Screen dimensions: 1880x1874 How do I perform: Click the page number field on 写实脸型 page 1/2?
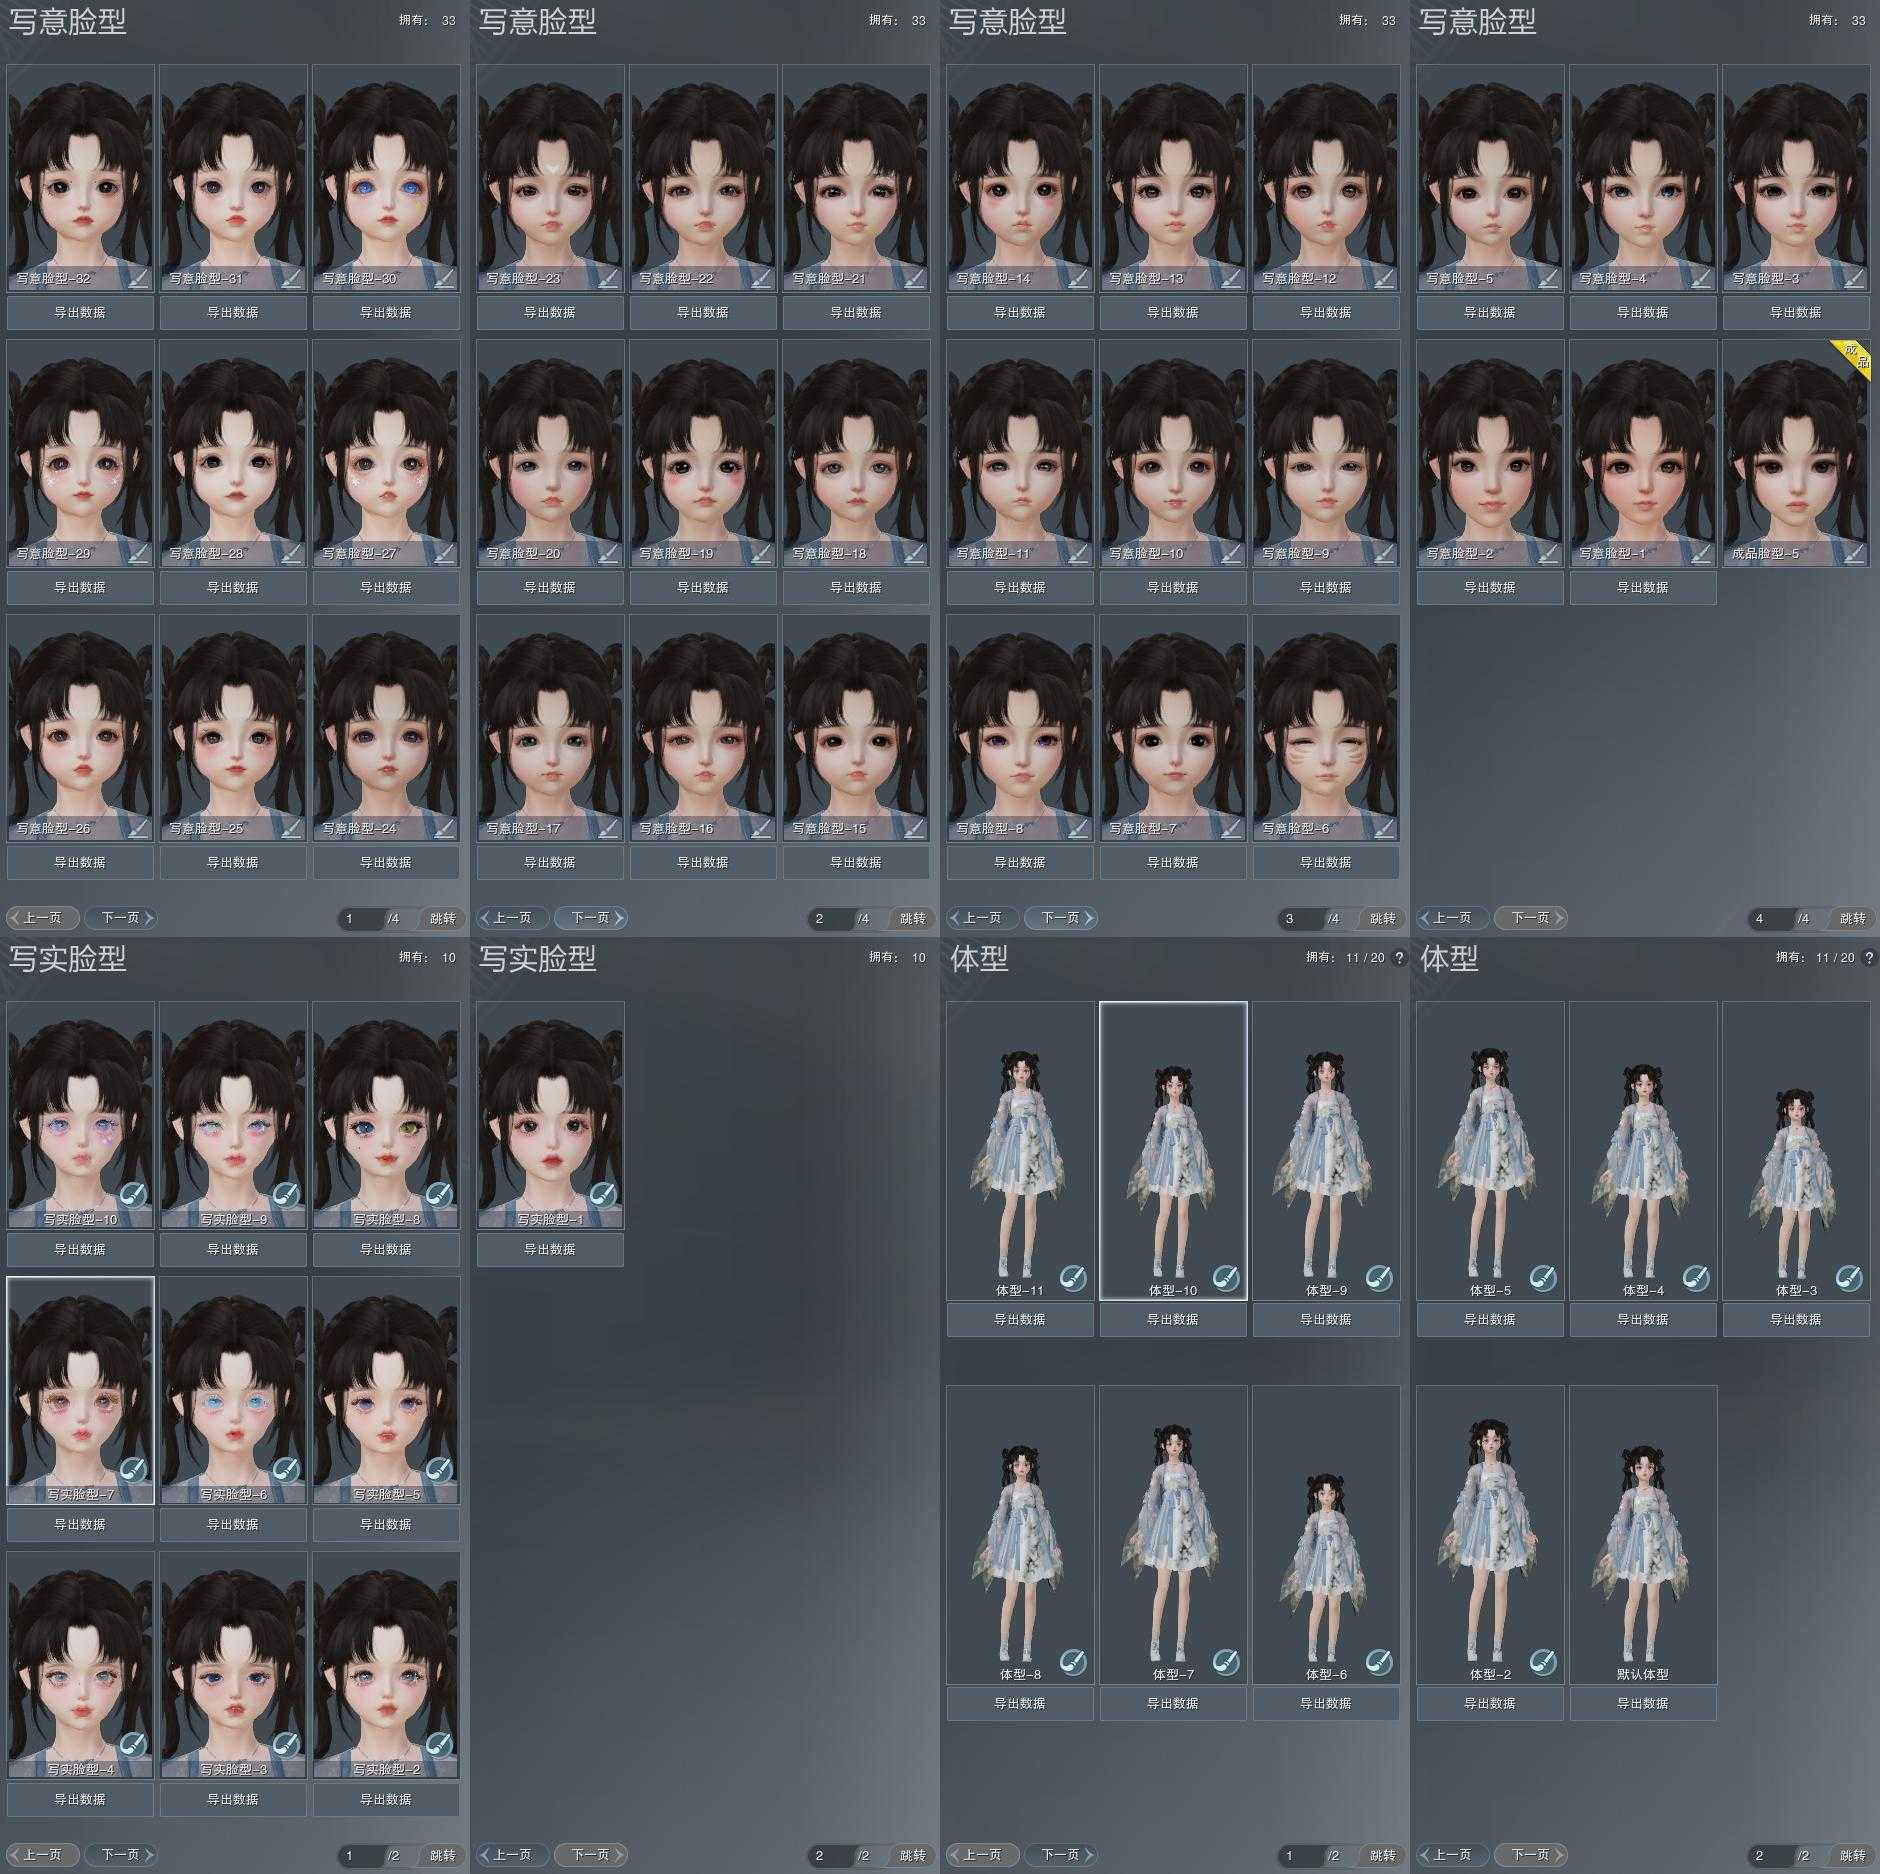pos(360,1855)
